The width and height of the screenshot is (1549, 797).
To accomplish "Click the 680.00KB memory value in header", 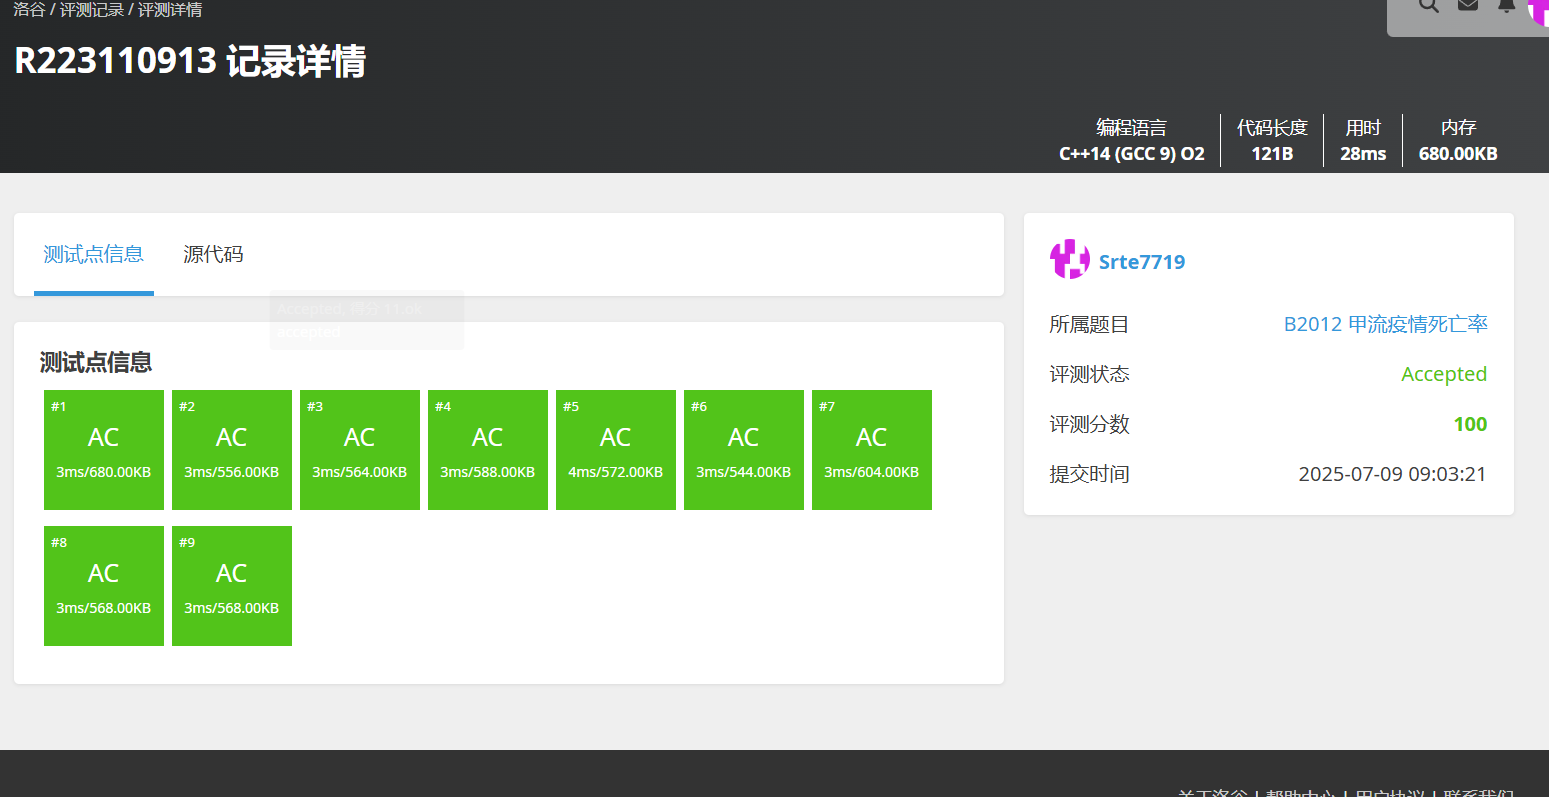I will (x=1458, y=154).
